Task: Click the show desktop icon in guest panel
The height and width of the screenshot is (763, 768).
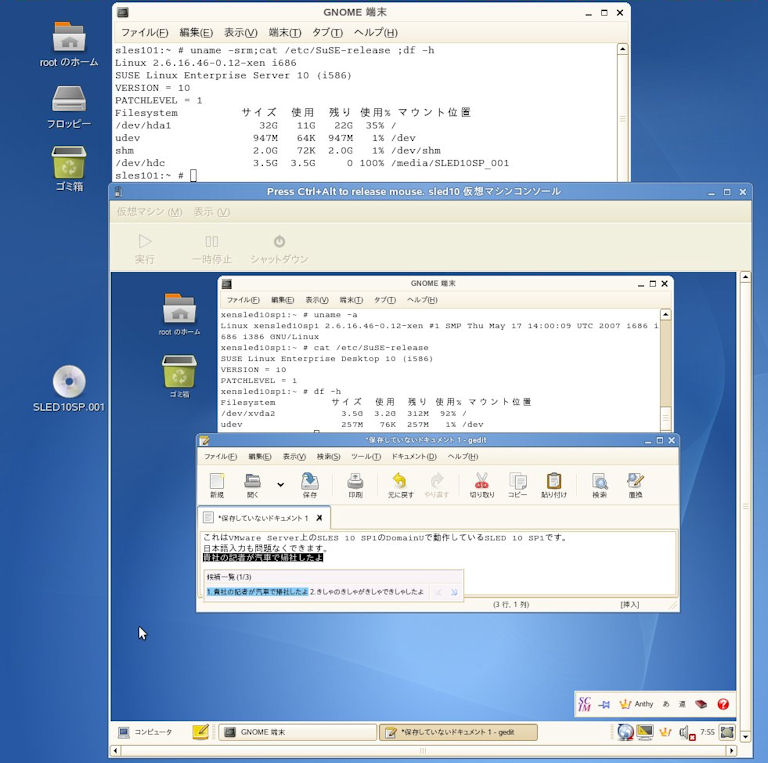Action: 727,732
